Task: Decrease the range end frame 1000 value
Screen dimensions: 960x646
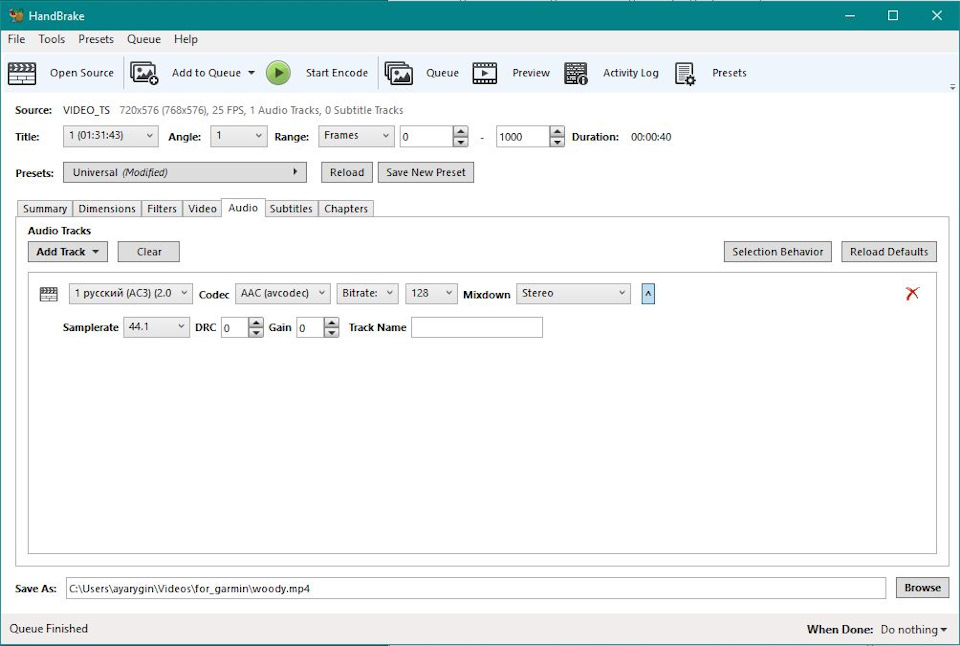Action: pyautogui.click(x=557, y=142)
